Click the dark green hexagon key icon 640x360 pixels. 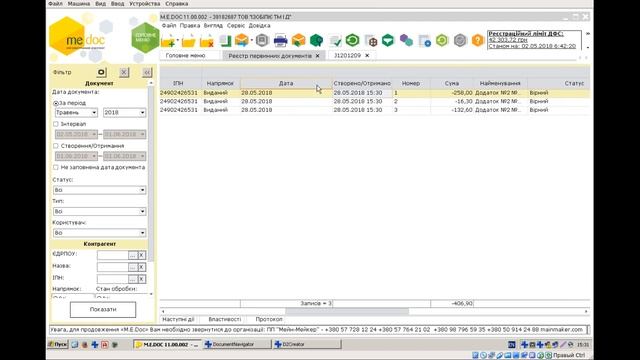pos(316,40)
